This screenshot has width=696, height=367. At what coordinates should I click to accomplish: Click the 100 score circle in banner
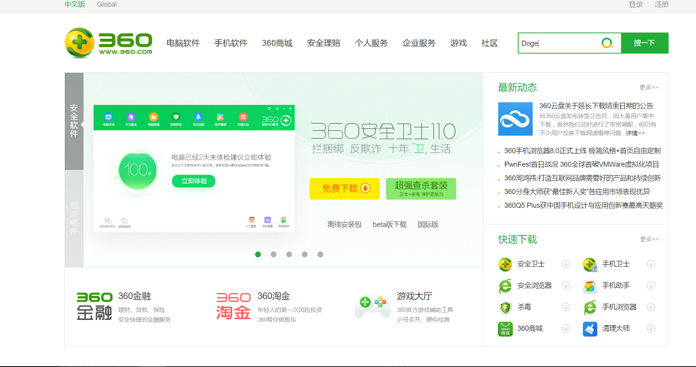point(138,170)
